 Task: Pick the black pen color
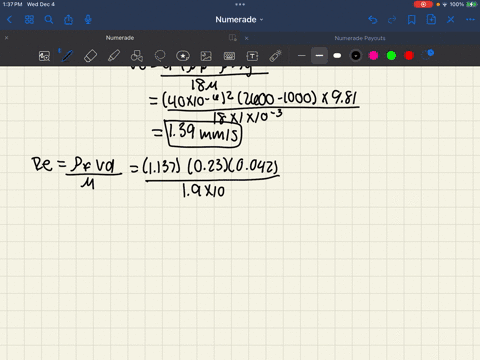[x=356, y=56]
